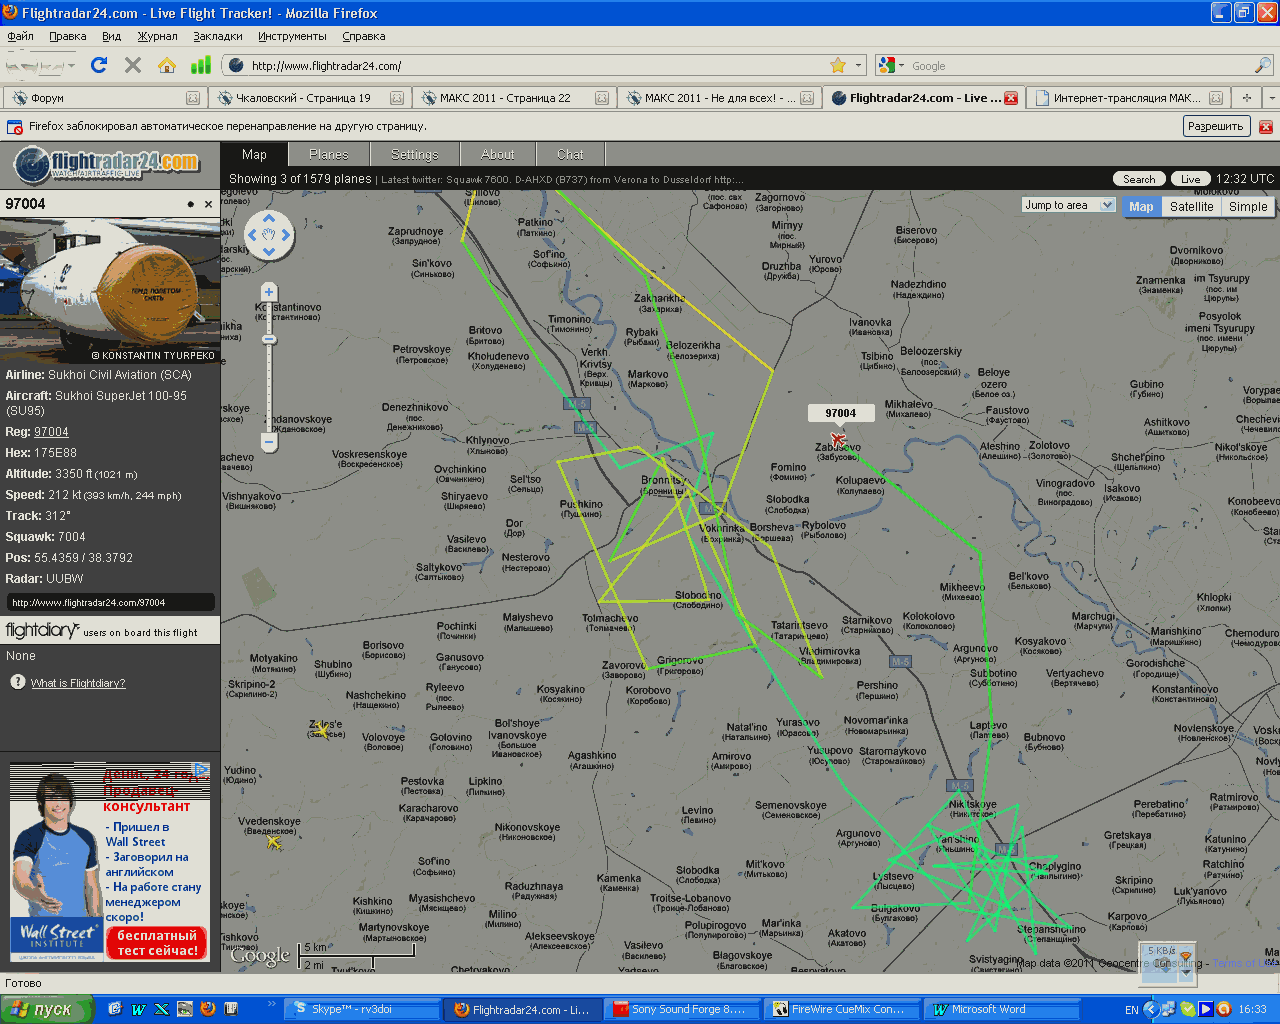Switch to МАКС 2011 - Не для всех tab
The image size is (1280, 1024).
pos(718,98)
